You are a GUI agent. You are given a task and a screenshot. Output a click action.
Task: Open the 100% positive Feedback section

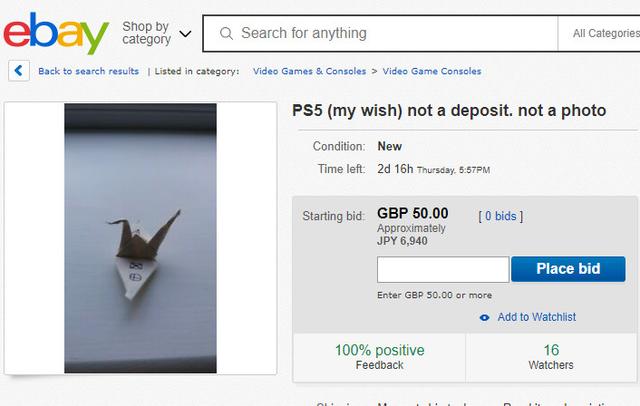(x=379, y=357)
